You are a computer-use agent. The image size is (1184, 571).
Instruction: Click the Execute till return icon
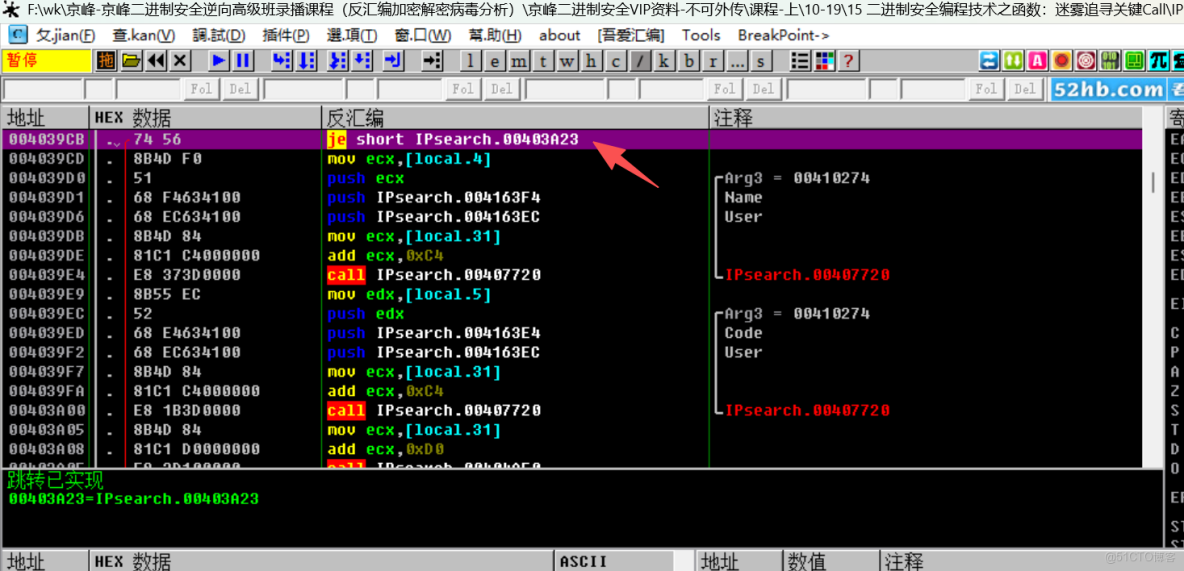click(393, 61)
